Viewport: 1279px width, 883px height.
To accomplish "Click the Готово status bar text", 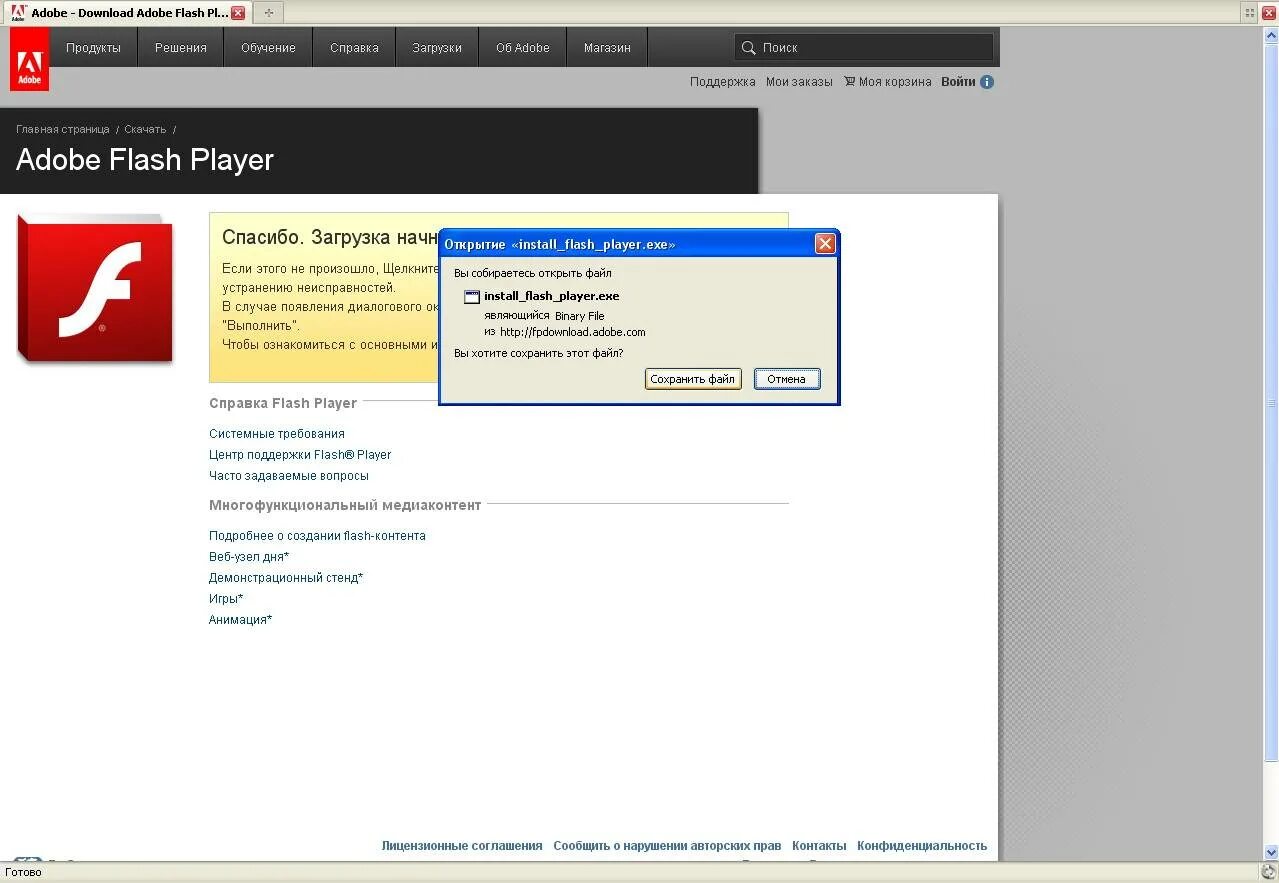I will 24,872.
